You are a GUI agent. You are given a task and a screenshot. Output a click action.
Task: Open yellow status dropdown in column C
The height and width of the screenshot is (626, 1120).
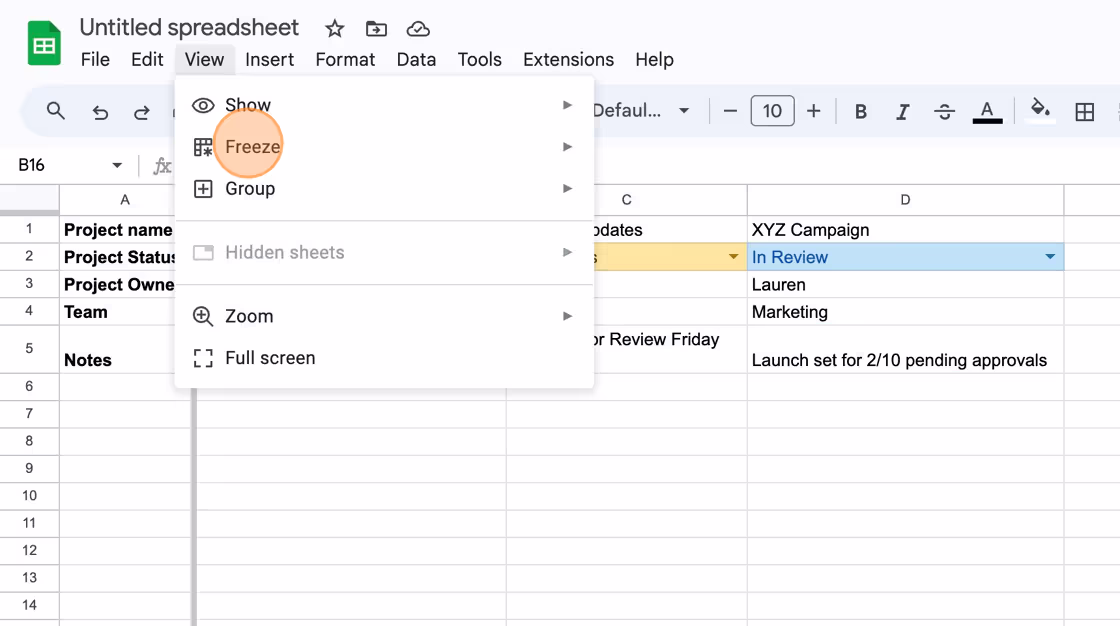pyautogui.click(x=733, y=257)
